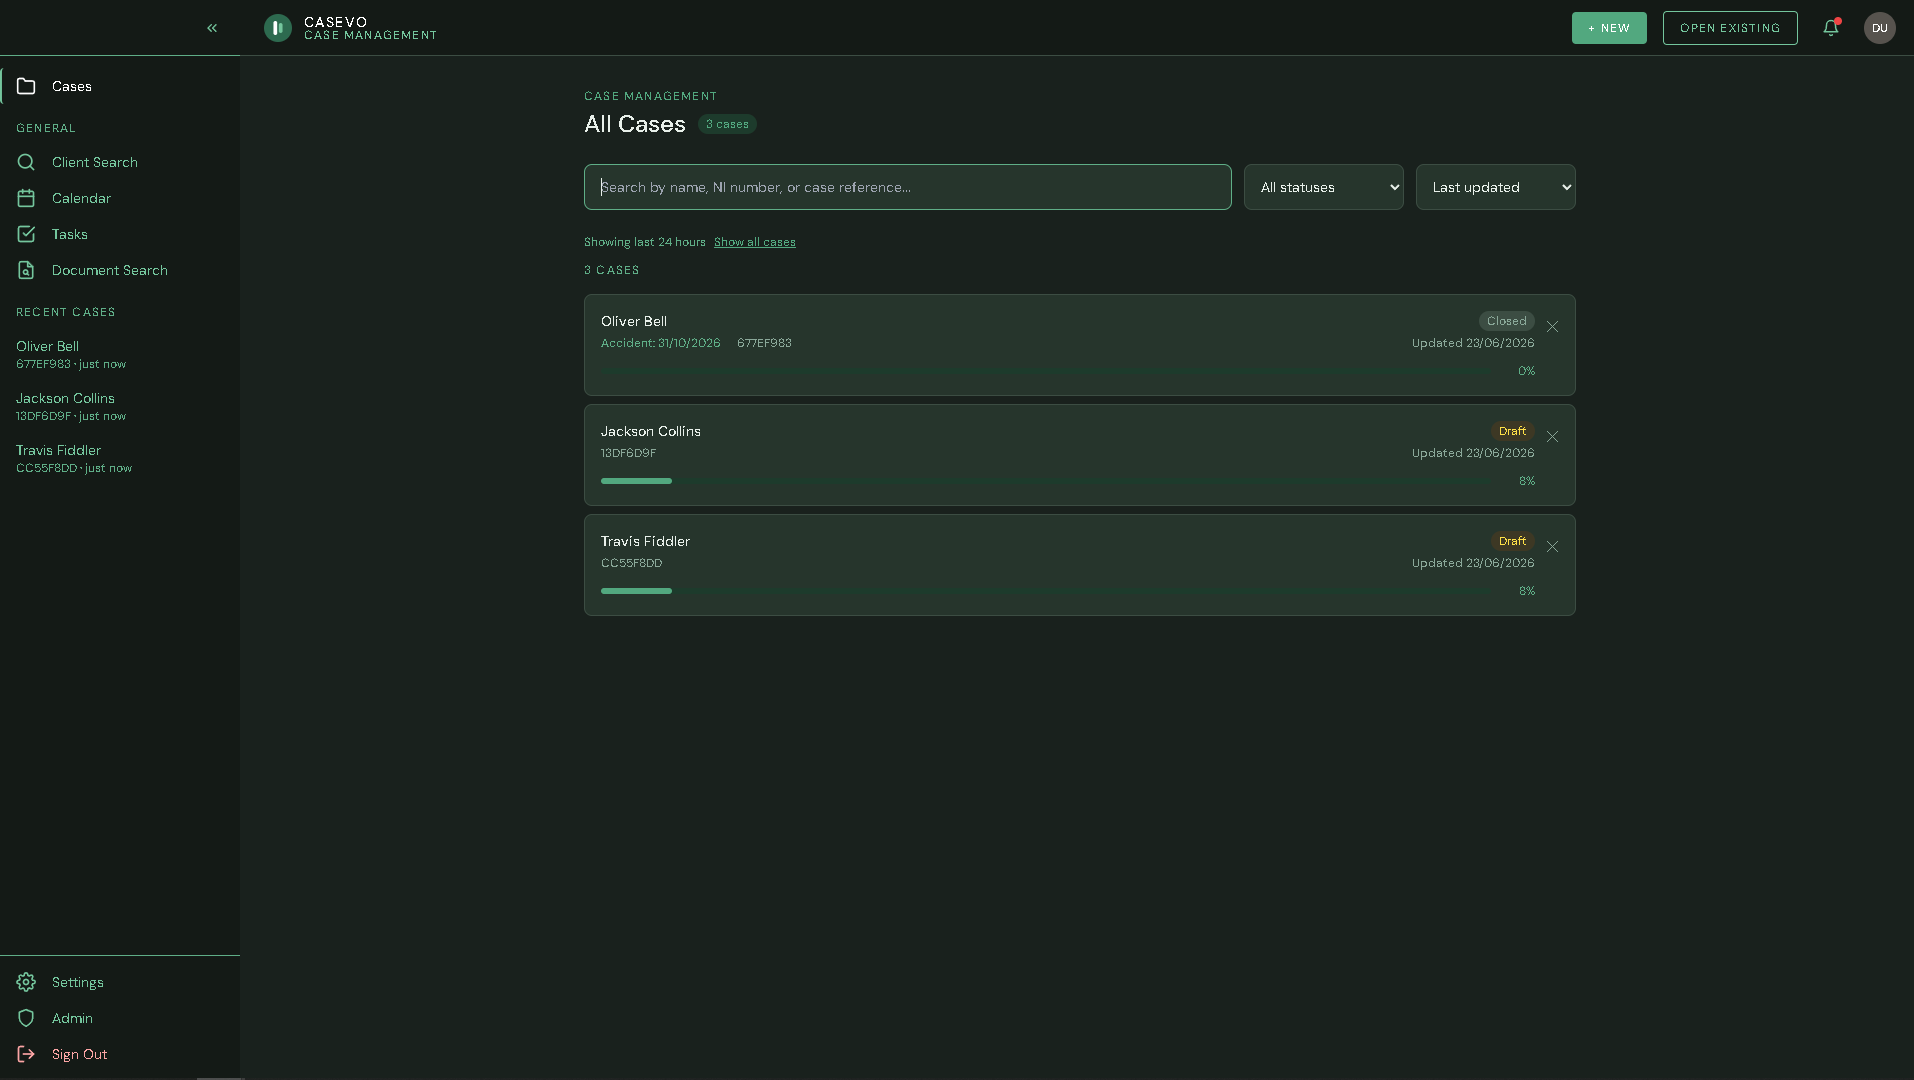
Task: Click the Settings gear icon
Action: click(x=26, y=982)
